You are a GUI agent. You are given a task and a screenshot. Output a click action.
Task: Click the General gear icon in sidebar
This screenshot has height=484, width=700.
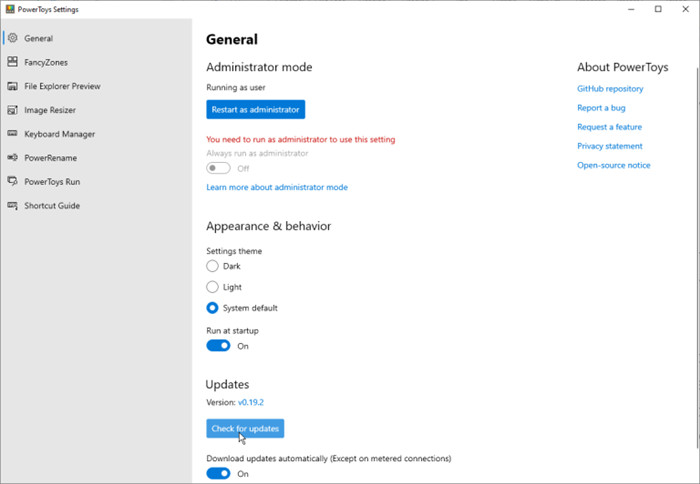pos(12,38)
